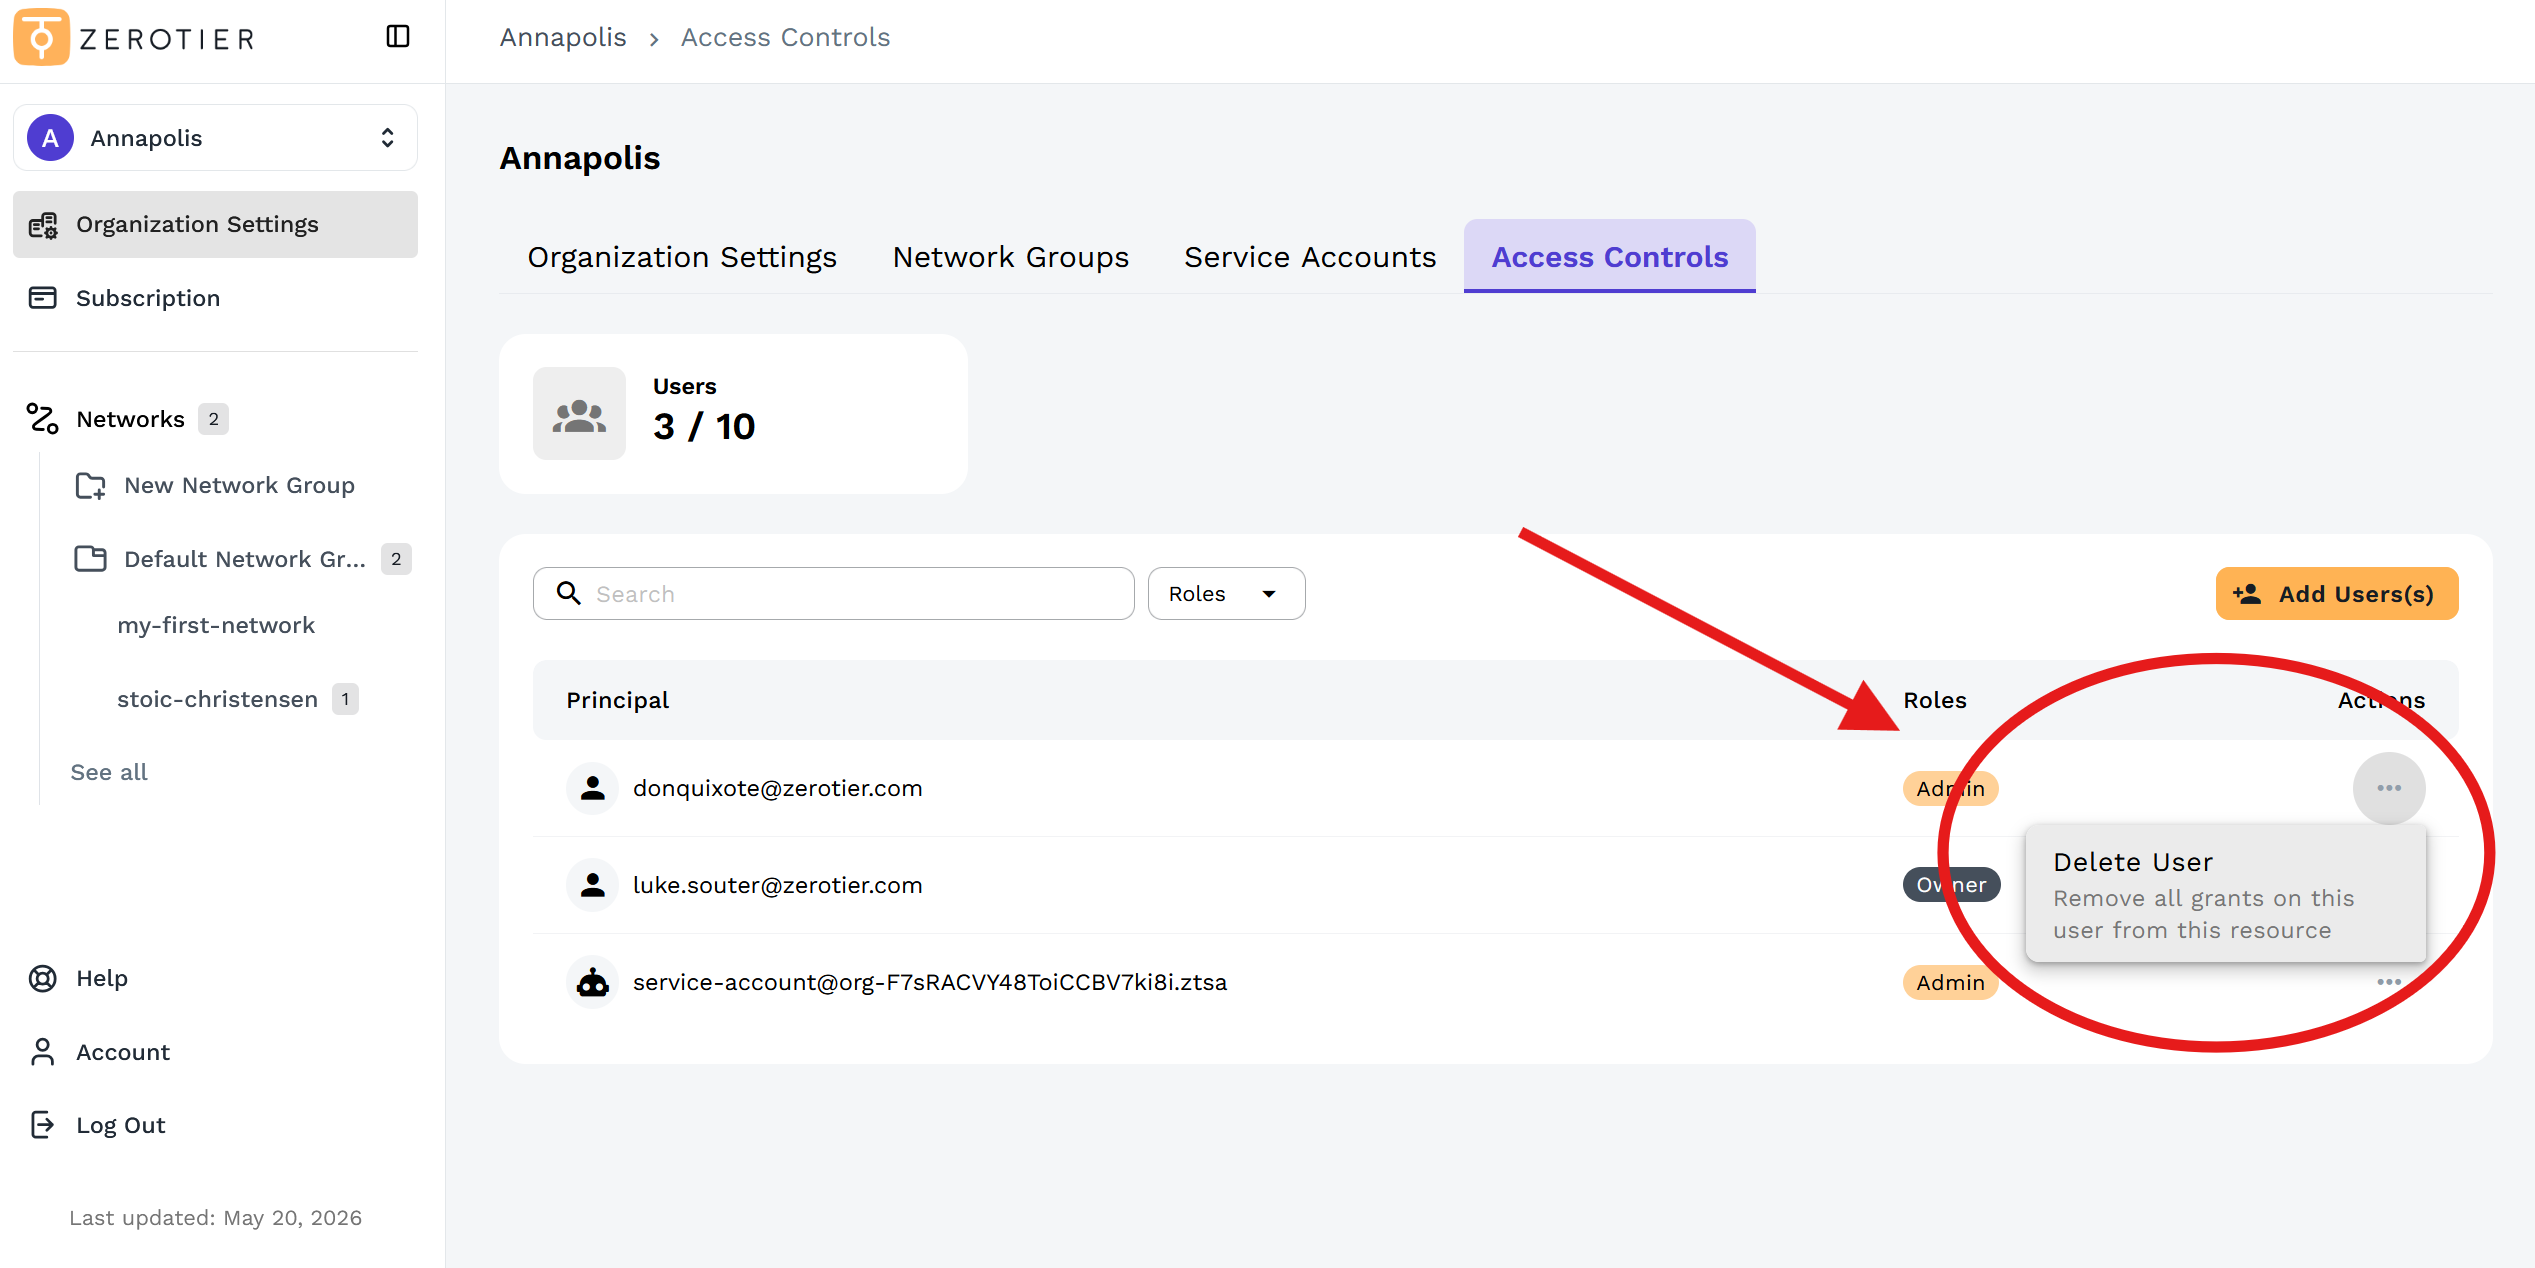Switch to Network Groups tab
The image size is (2535, 1268).
(1010, 257)
